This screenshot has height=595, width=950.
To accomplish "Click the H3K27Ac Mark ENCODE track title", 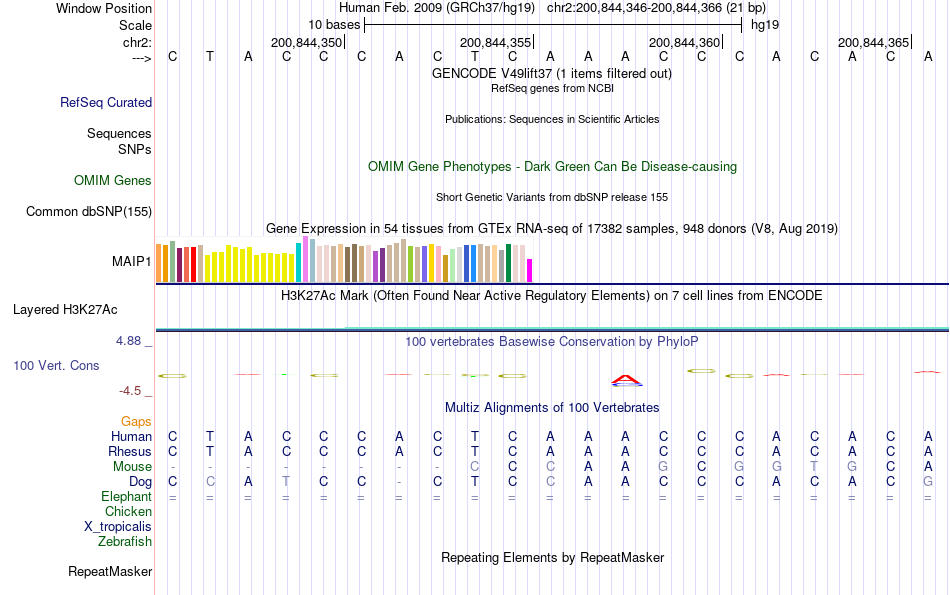I will coord(552,296).
